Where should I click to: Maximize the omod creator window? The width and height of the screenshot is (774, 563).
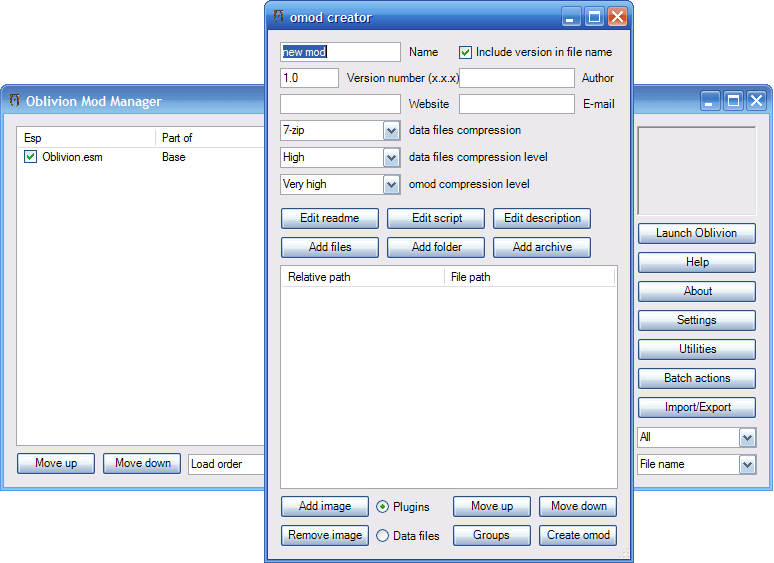(594, 17)
